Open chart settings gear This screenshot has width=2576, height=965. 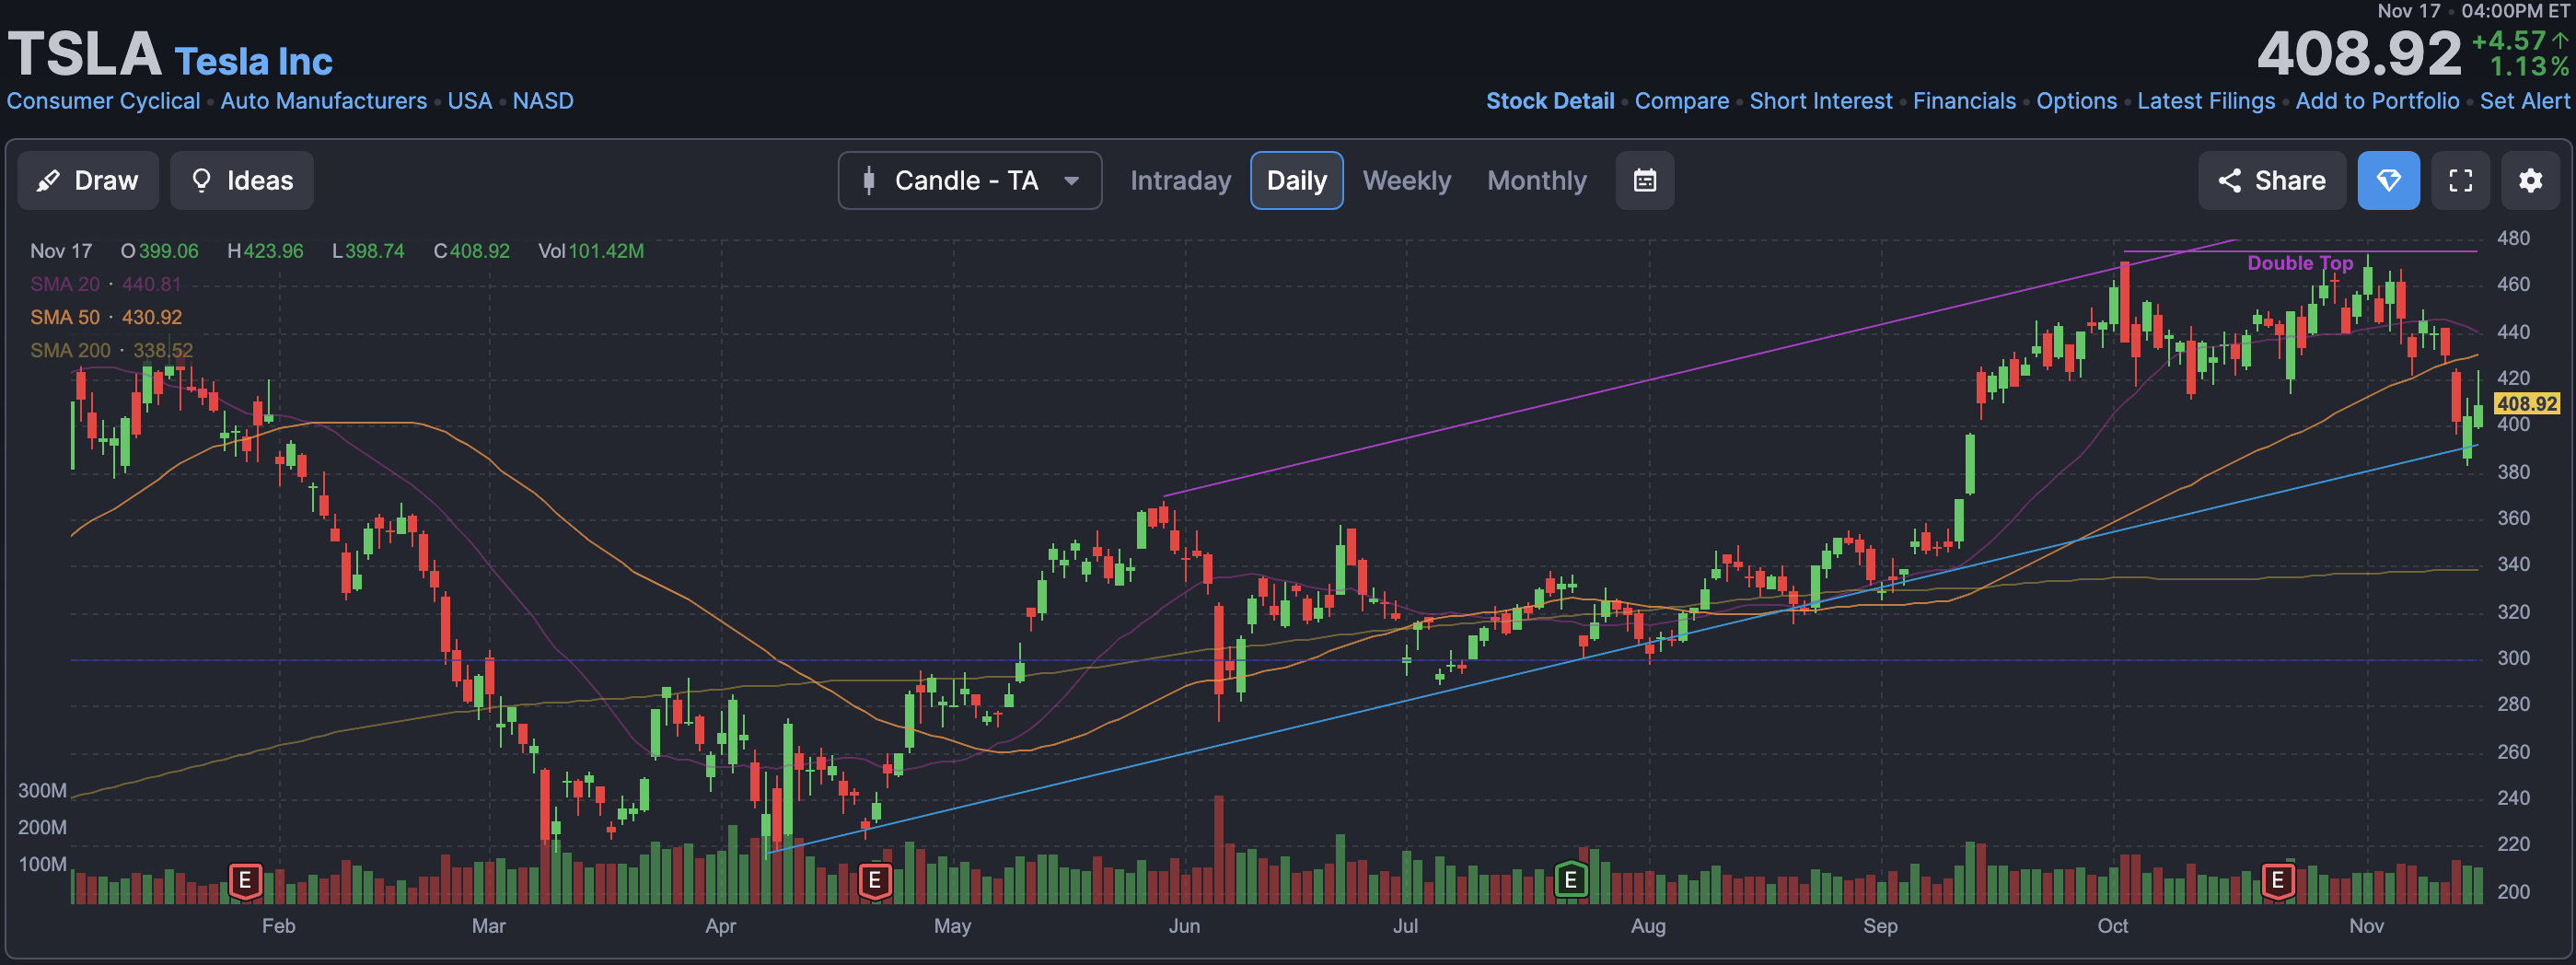pyautogui.click(x=2531, y=181)
